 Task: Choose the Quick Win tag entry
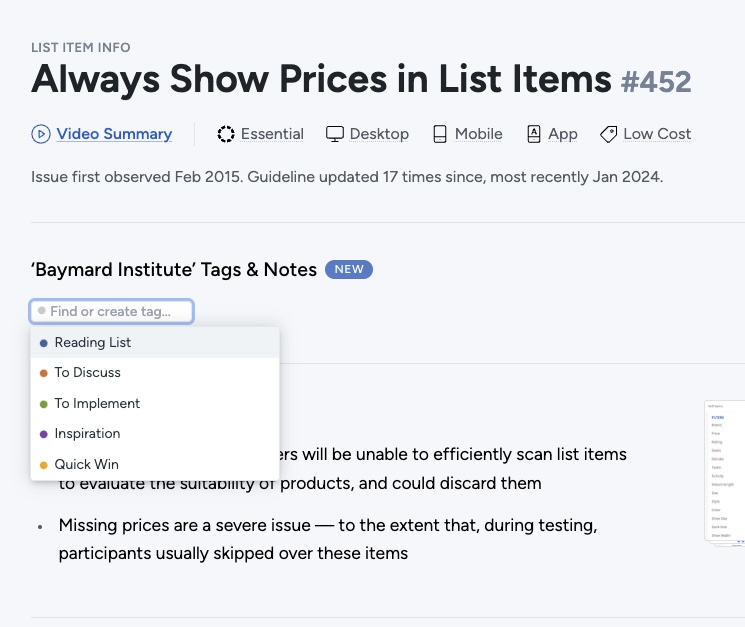86,464
